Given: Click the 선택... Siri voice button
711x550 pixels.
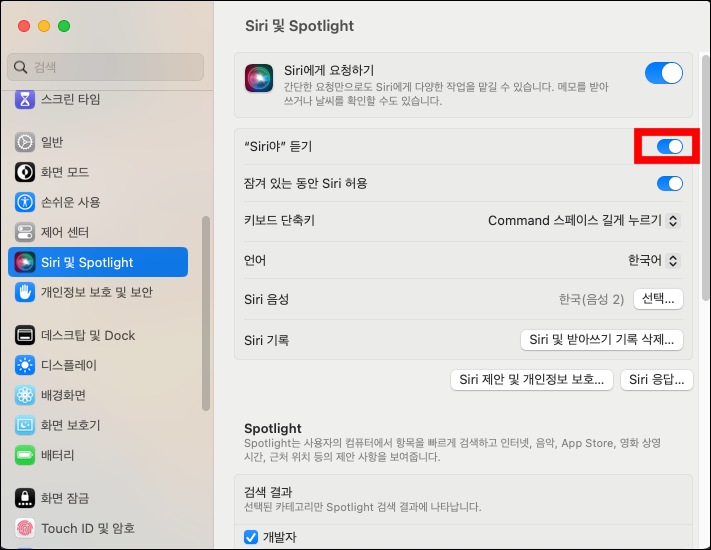Looking at the screenshot, I should coord(658,299).
